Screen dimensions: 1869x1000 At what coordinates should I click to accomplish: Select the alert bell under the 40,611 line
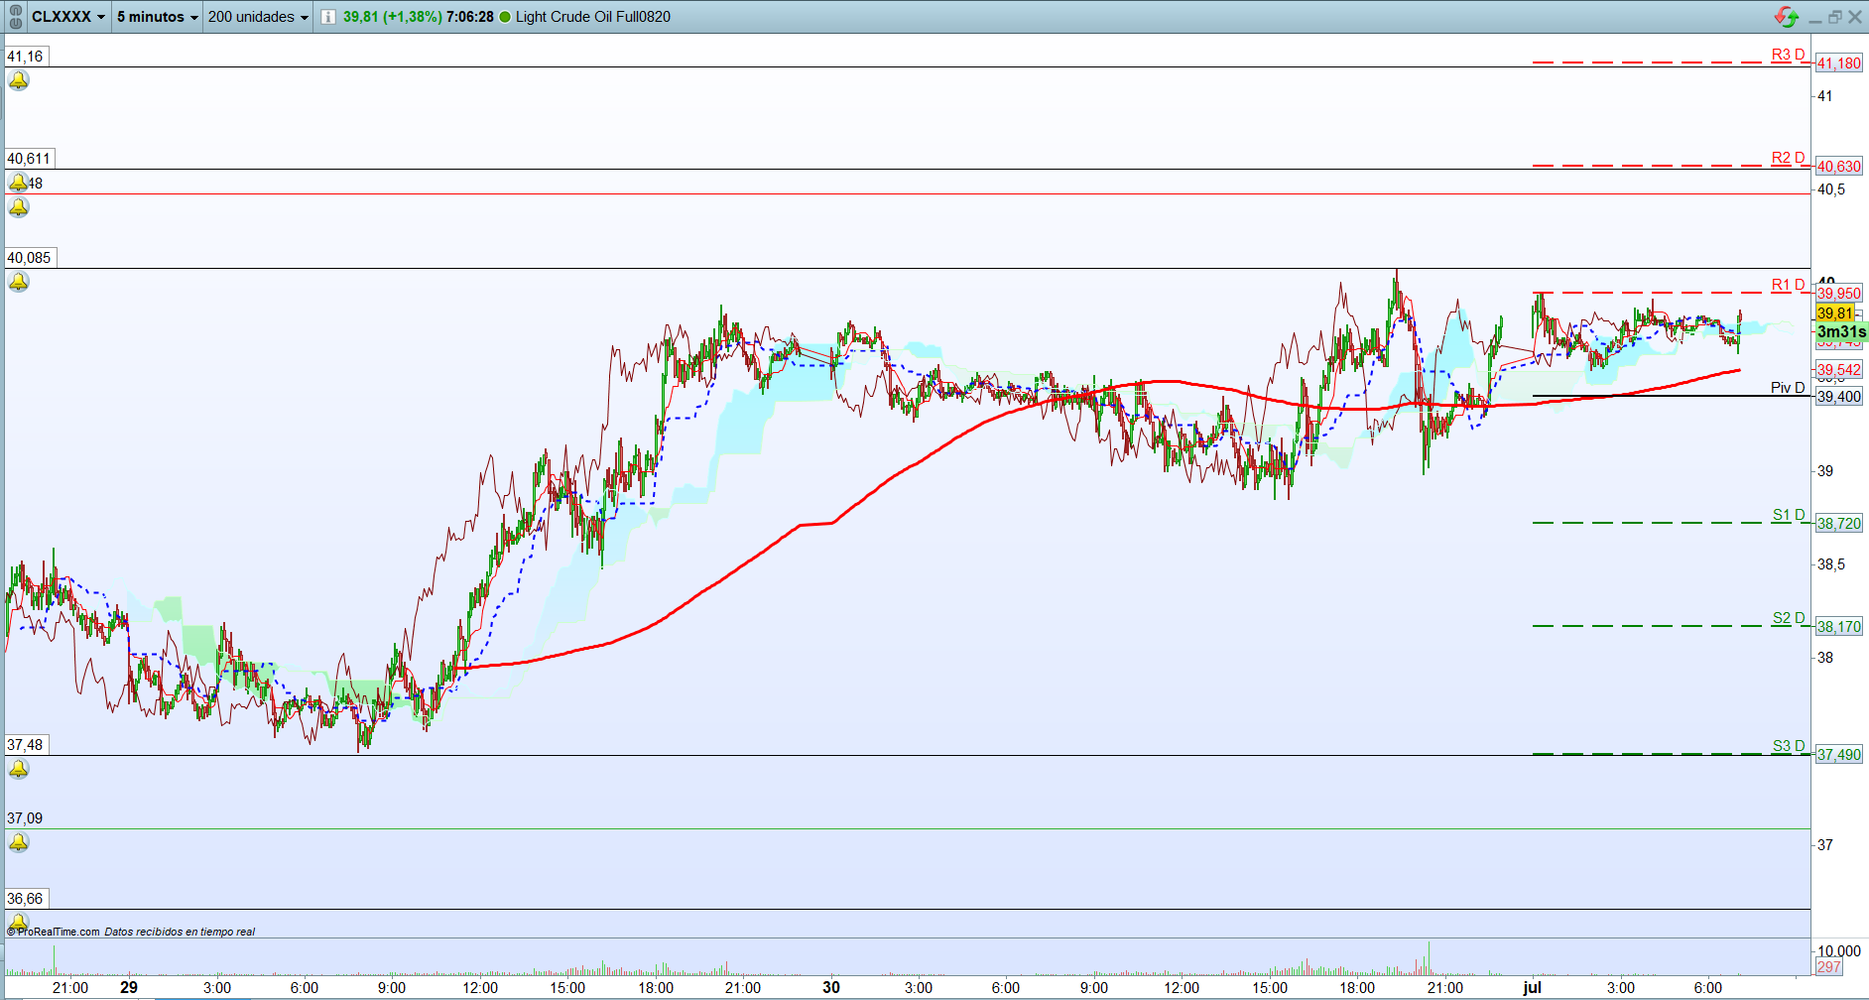coord(19,183)
